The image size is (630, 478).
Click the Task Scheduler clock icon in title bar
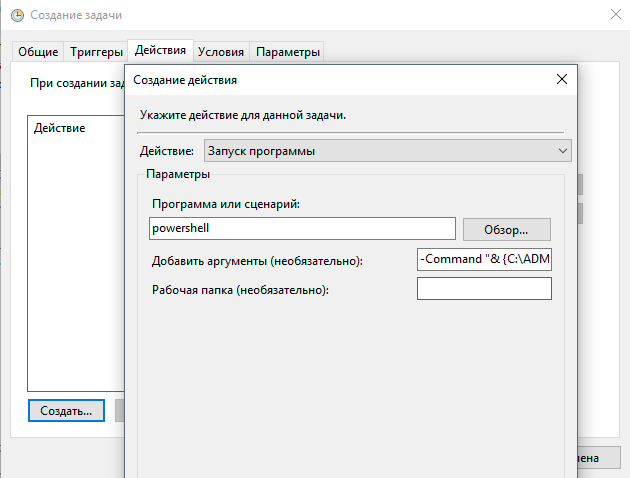pyautogui.click(x=16, y=16)
